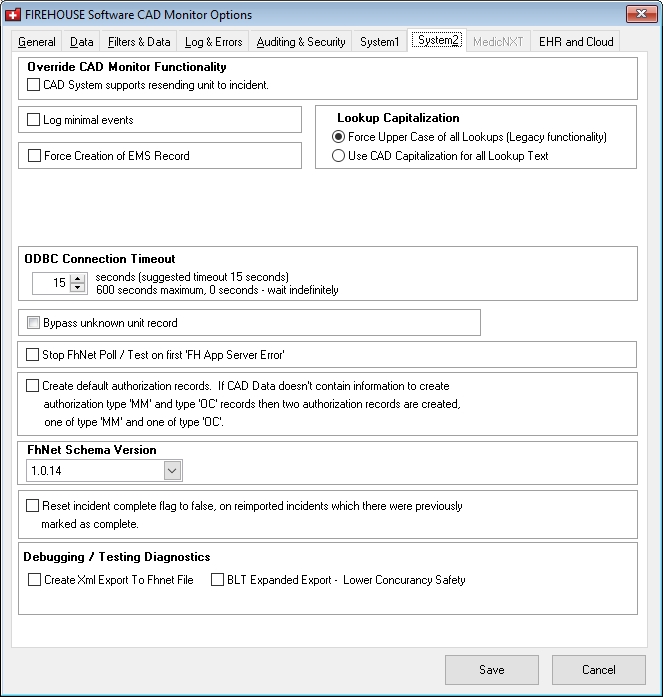Click the Save button
663x697 pixels.
pos(492,669)
